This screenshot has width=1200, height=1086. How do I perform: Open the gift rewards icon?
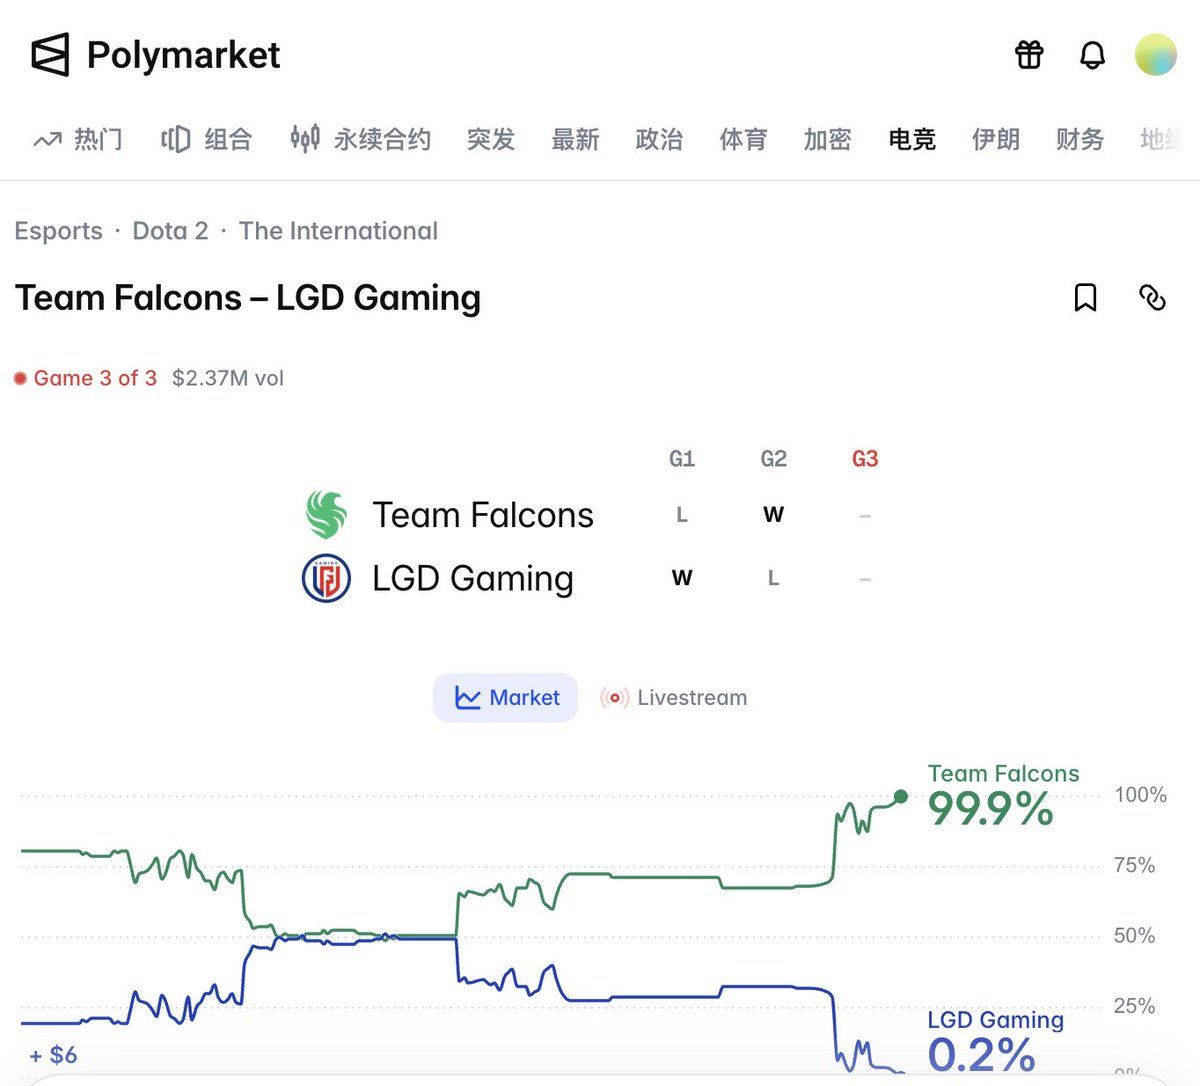1029,54
